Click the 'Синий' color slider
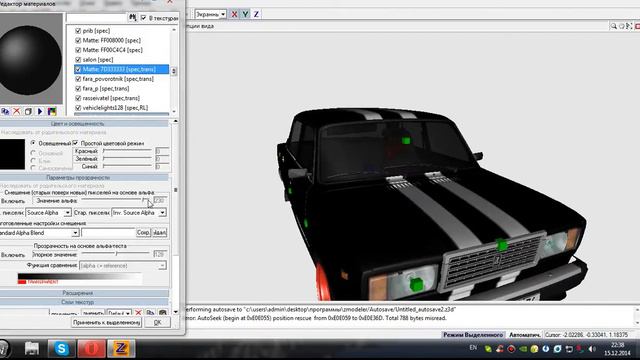Image resolution: width=640 pixels, height=360 pixels. click(x=128, y=166)
